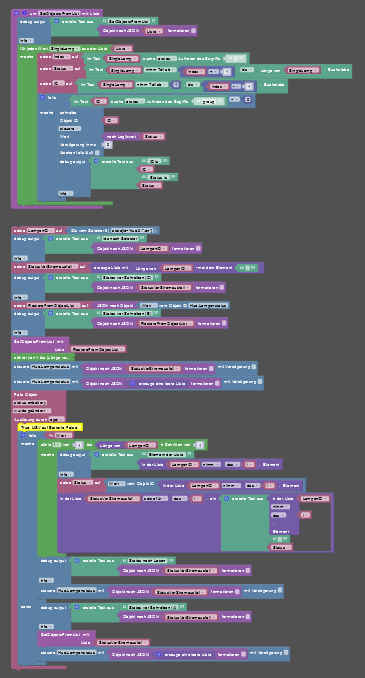The width and height of the screenshot is (365, 678).
Task: Click StatusVorStromausfall variable in bottom SetObjectsFromList call
Action: [x=122, y=643]
